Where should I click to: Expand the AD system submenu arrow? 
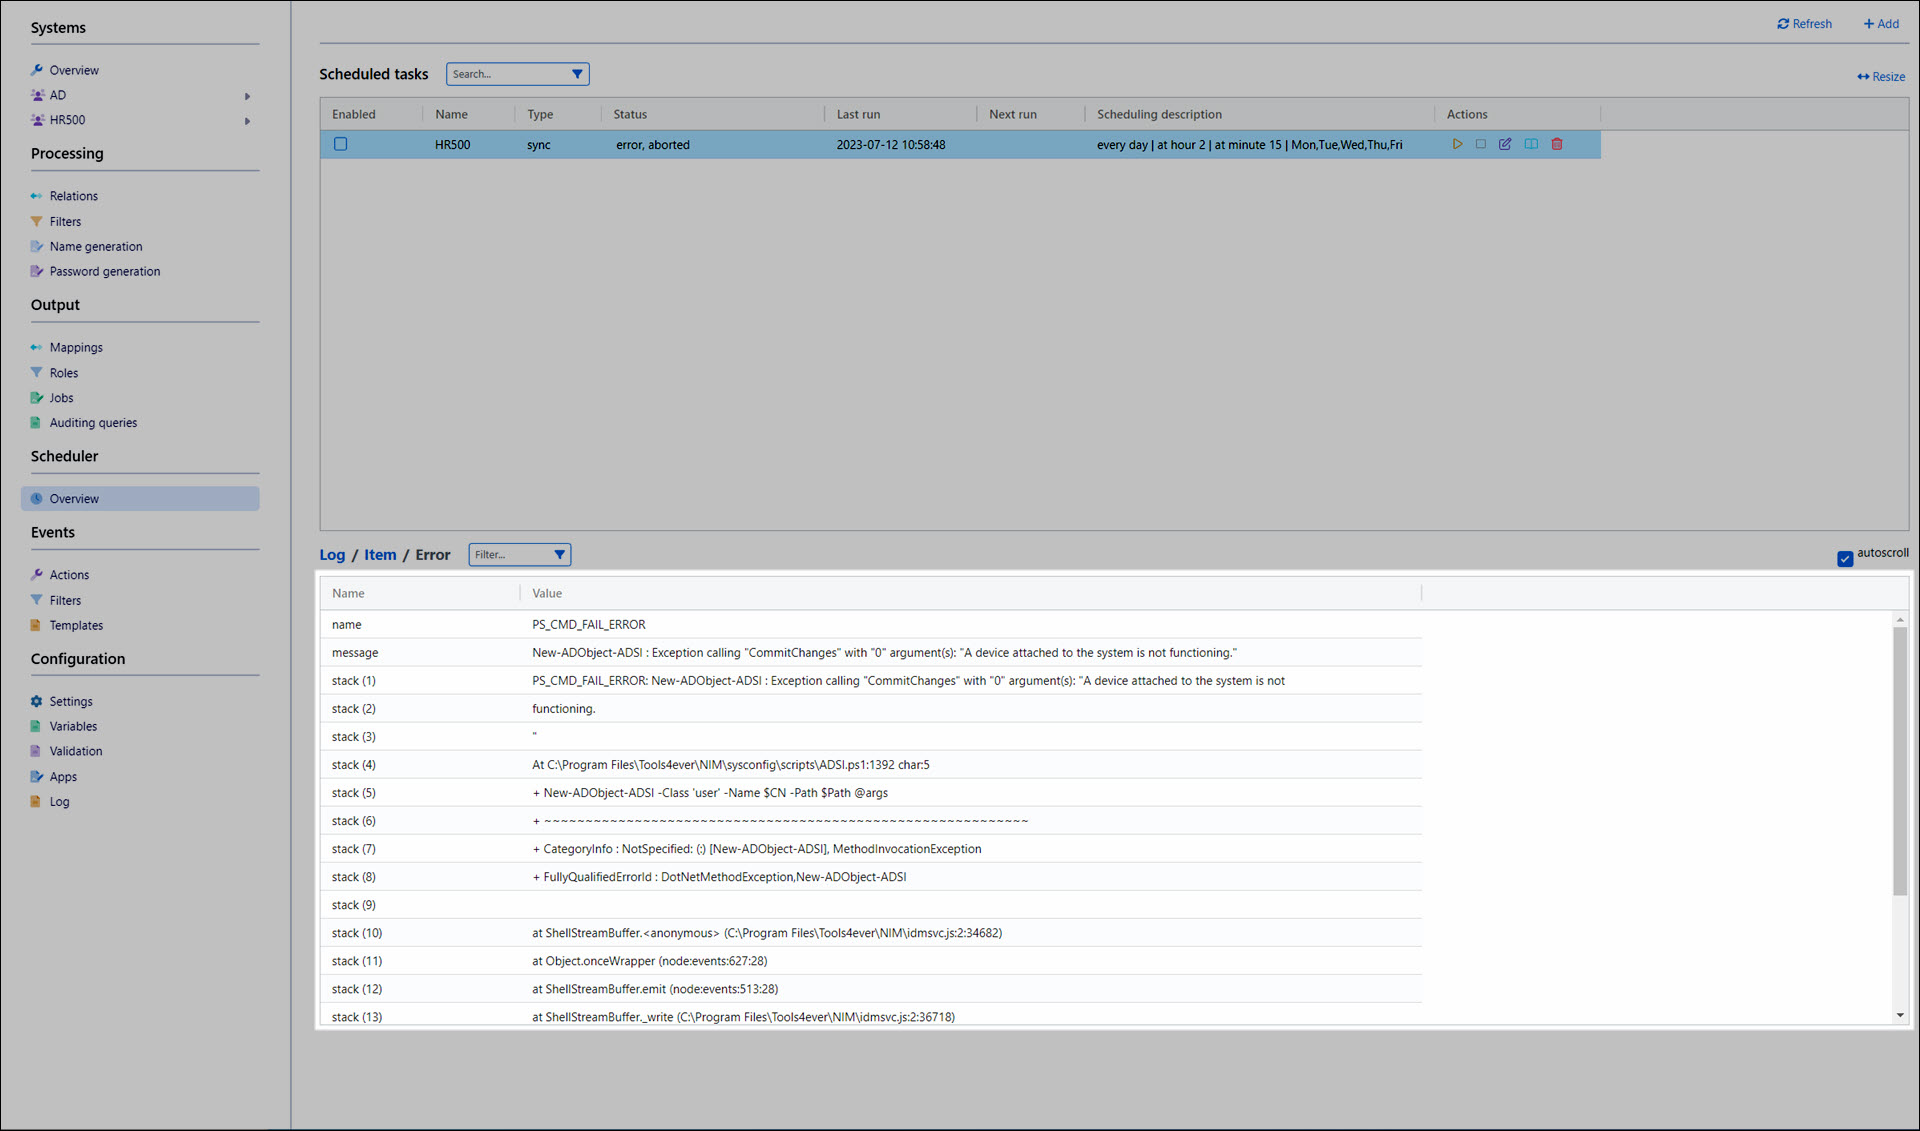coord(247,96)
